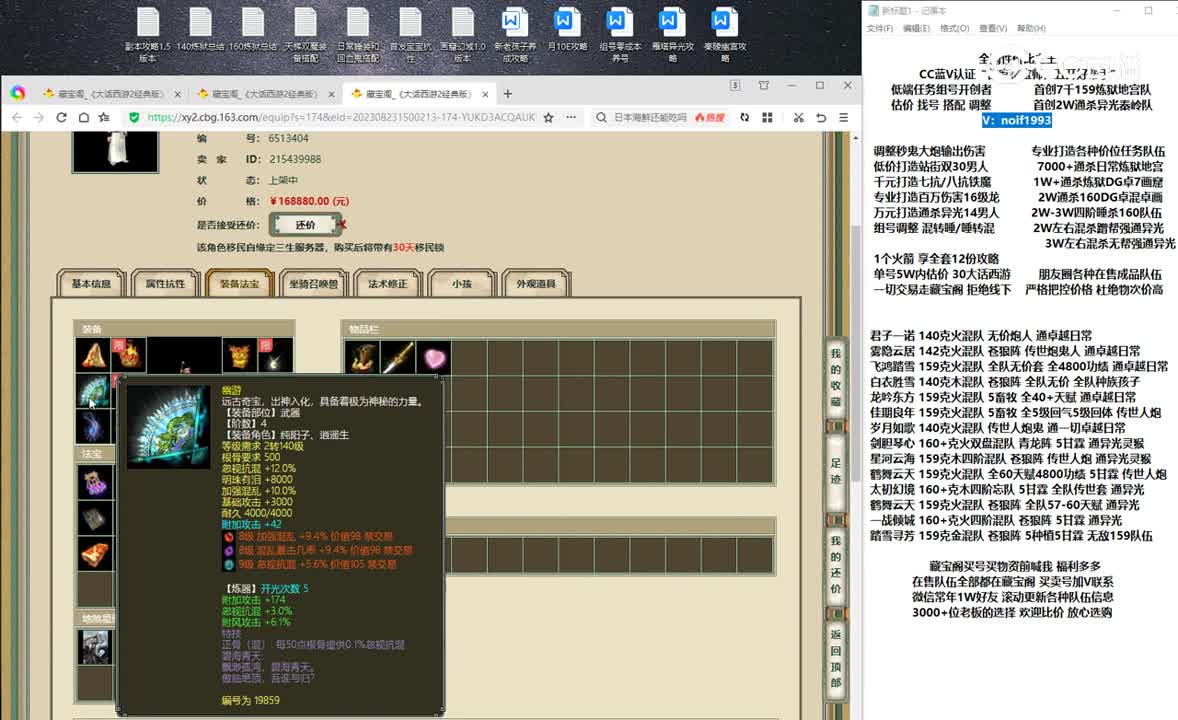1178x720 pixels.
Task: Switch to the 外观道具 tab
Action: point(536,283)
